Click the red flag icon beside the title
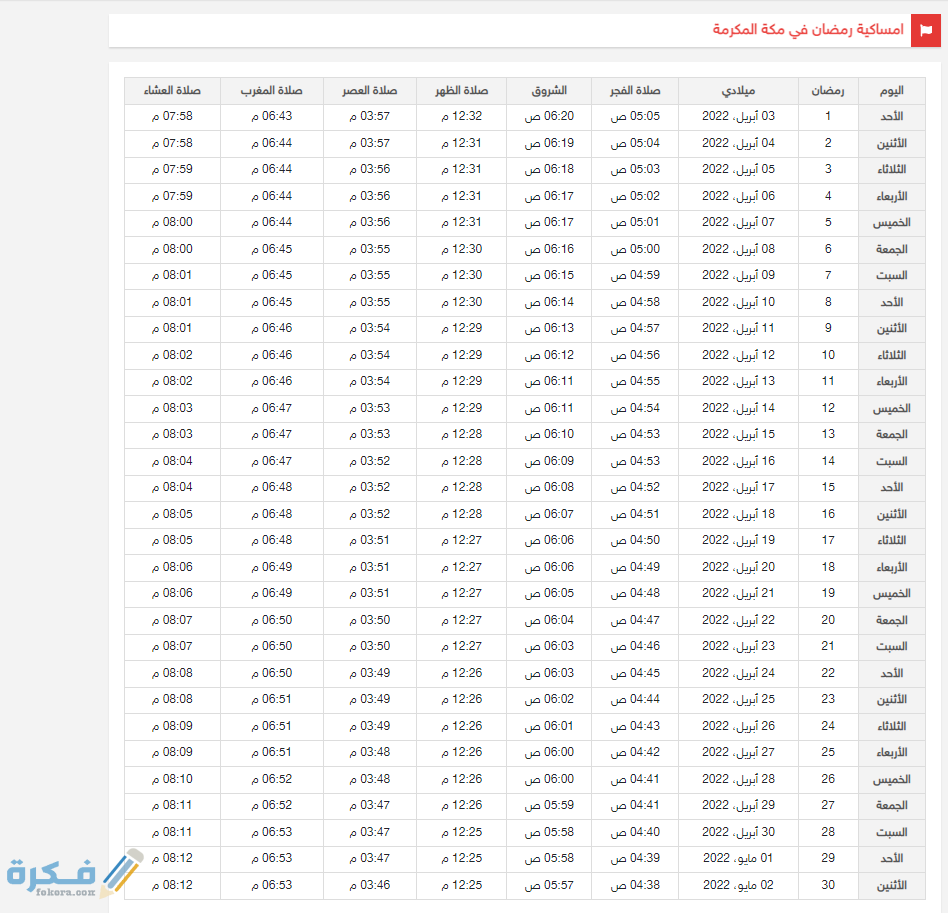 pos(925,30)
